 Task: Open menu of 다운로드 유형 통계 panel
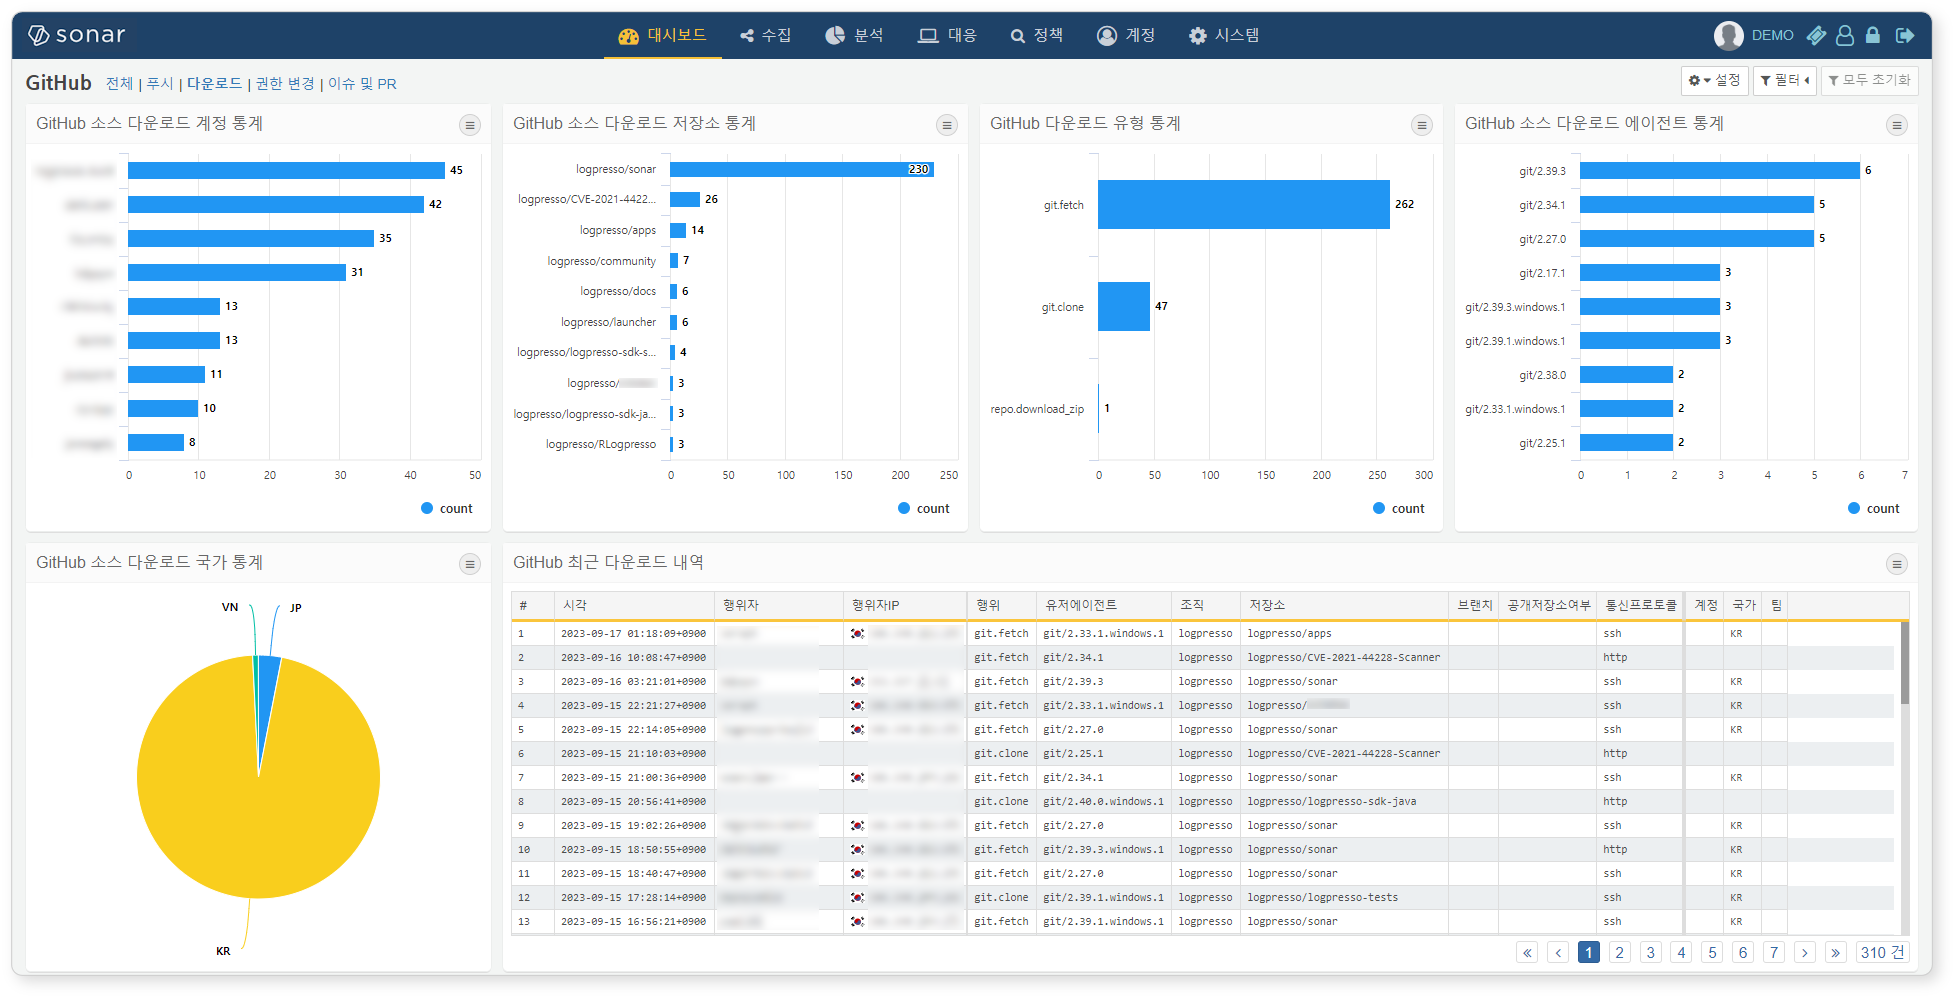pos(1422,125)
